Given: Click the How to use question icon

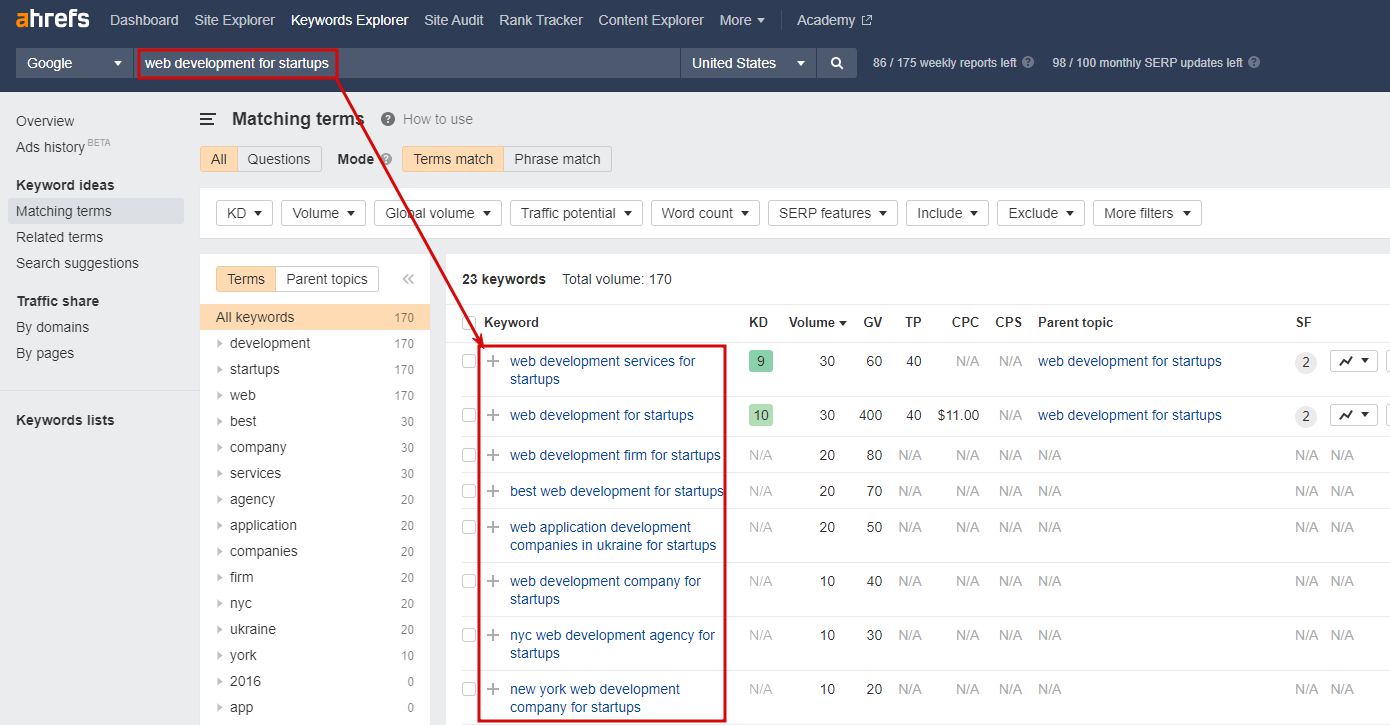Looking at the screenshot, I should (388, 119).
